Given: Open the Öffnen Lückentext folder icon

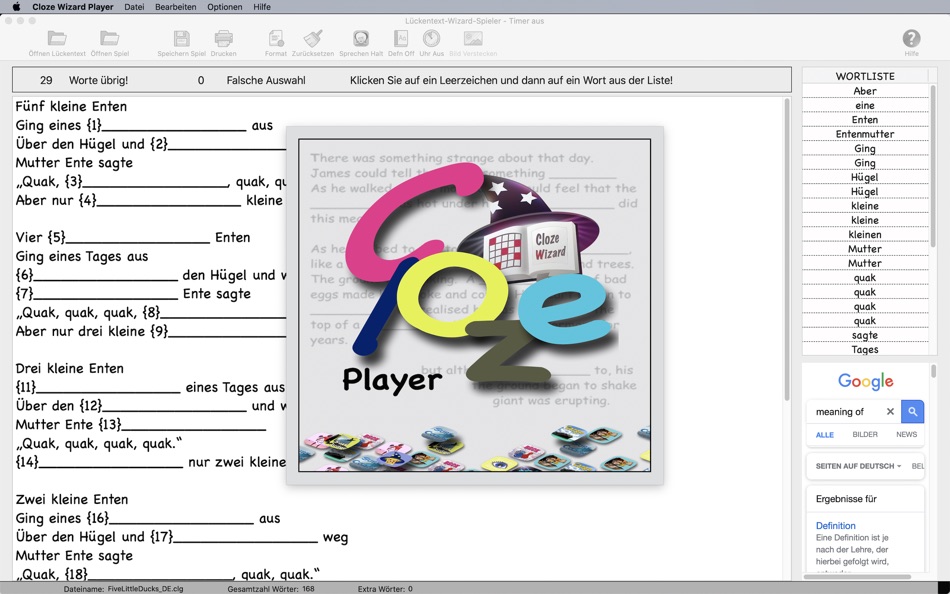Looking at the screenshot, I should click(x=57, y=39).
